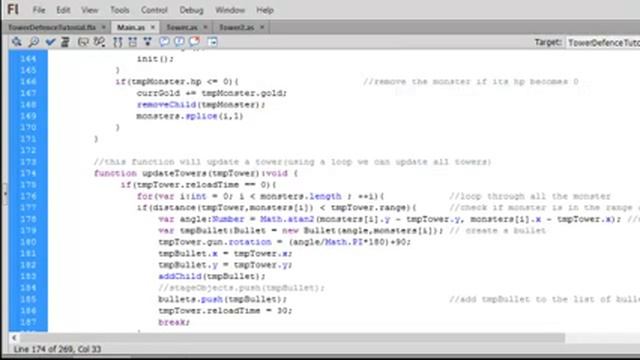Click 'removeChild(tmpMonster);' line
The image size is (640, 360).
click(x=201, y=104)
